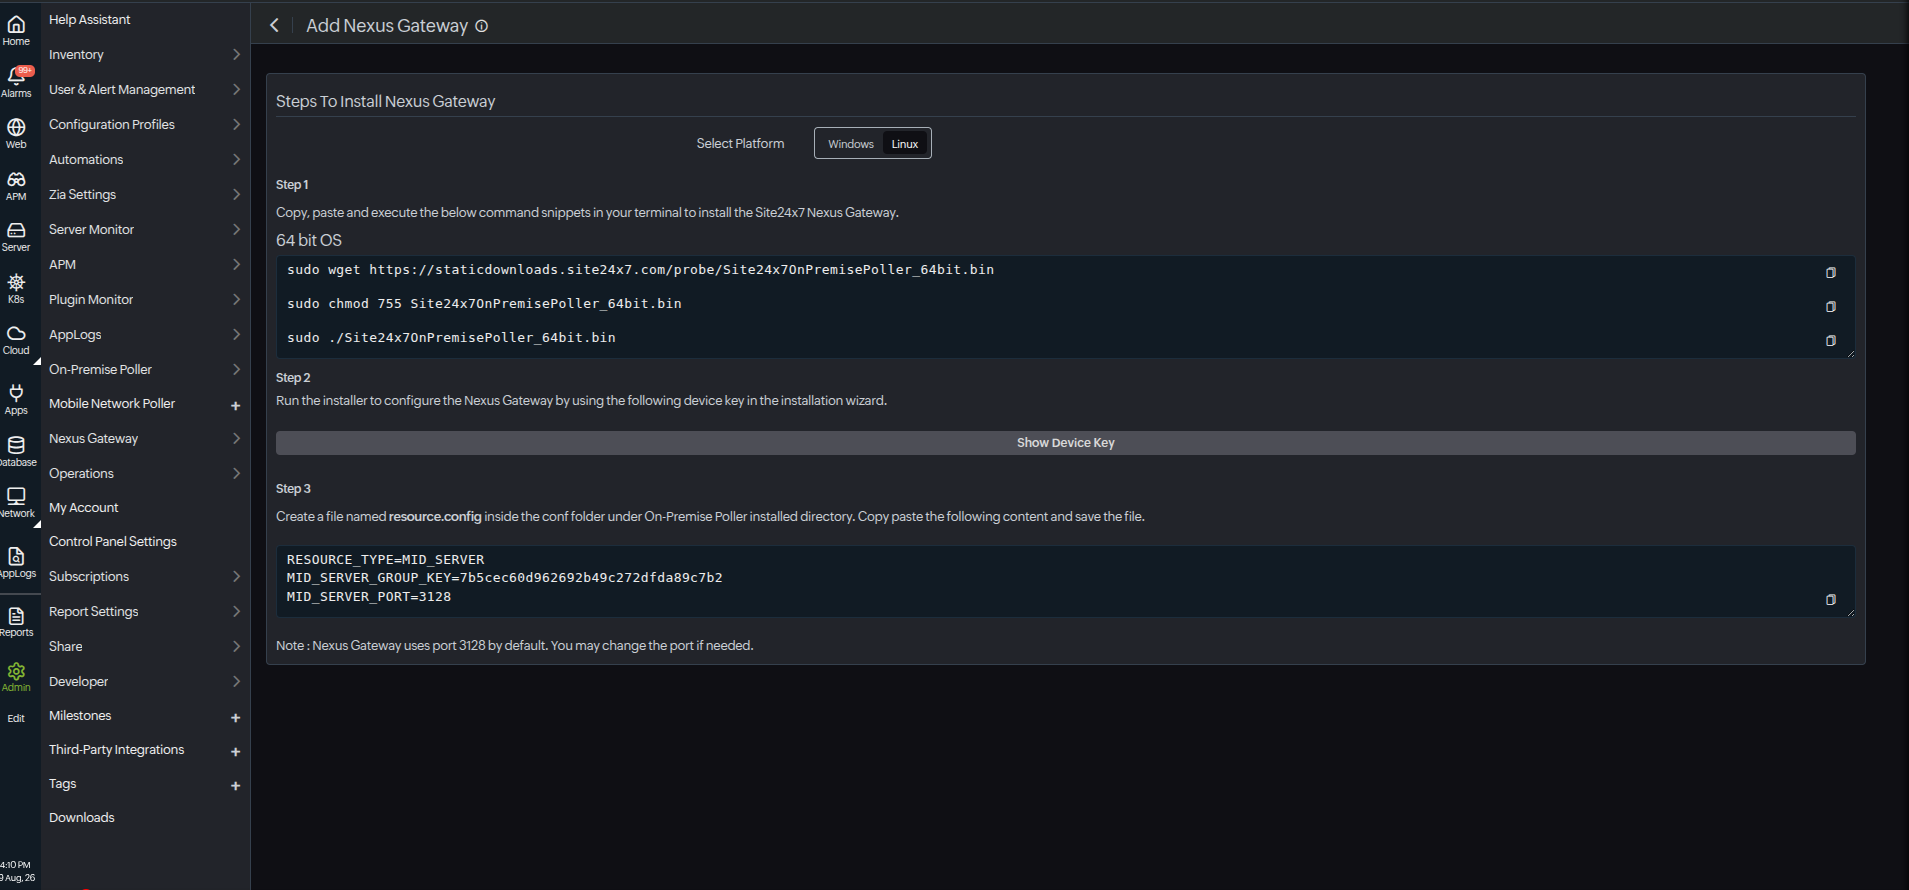Viewport: 1909px width, 890px height.
Task: Expand the On-Premise Poller chevron
Action: (236, 369)
